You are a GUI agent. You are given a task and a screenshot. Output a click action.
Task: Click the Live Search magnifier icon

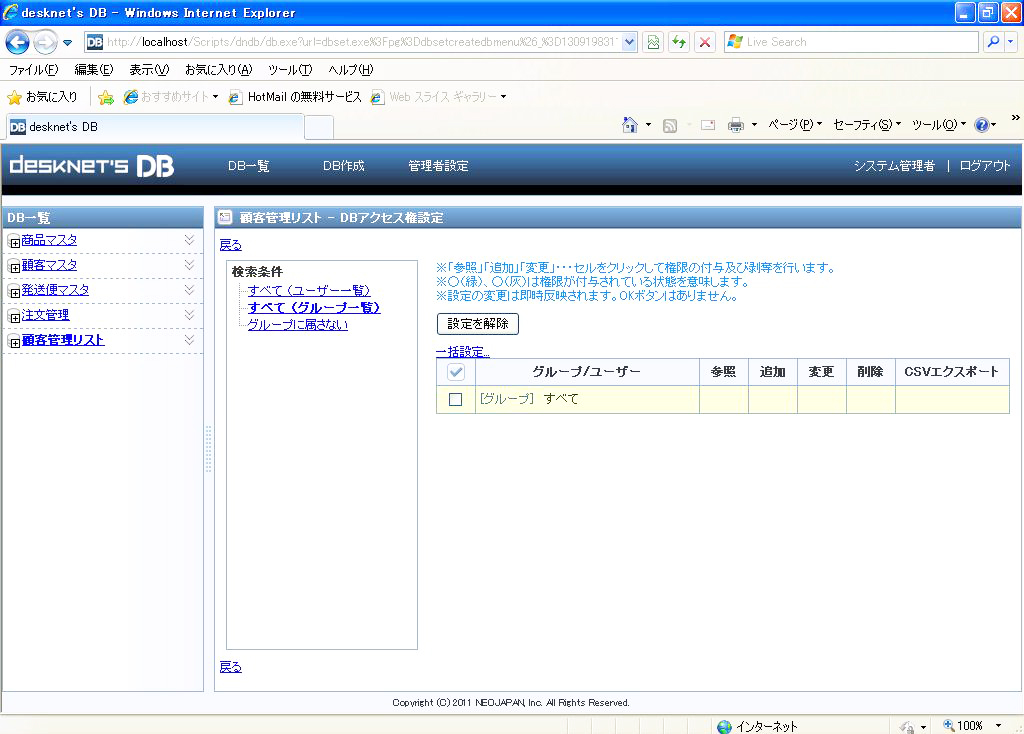click(993, 42)
